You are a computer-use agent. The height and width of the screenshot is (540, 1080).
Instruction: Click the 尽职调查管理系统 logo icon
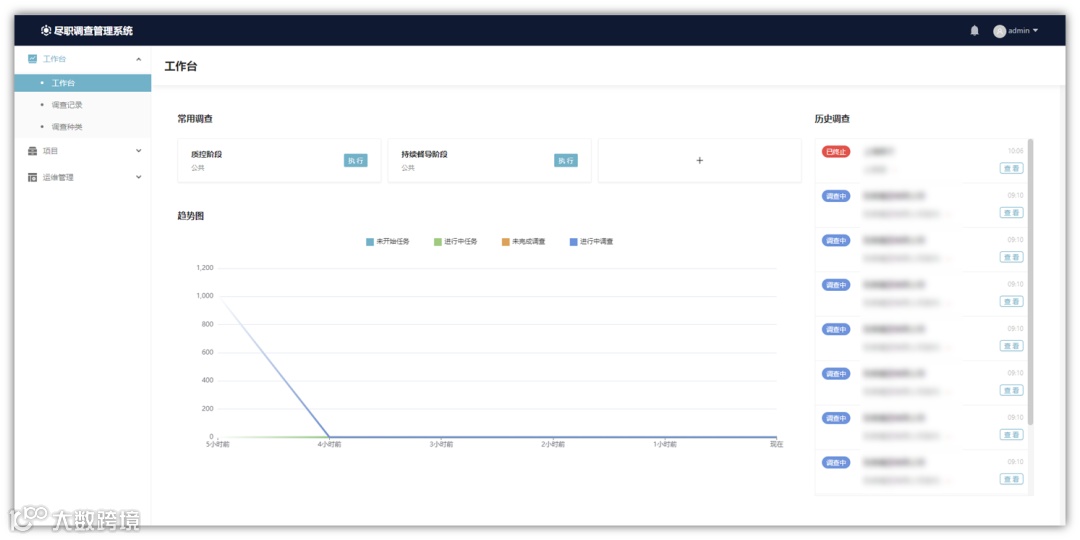tap(46, 30)
